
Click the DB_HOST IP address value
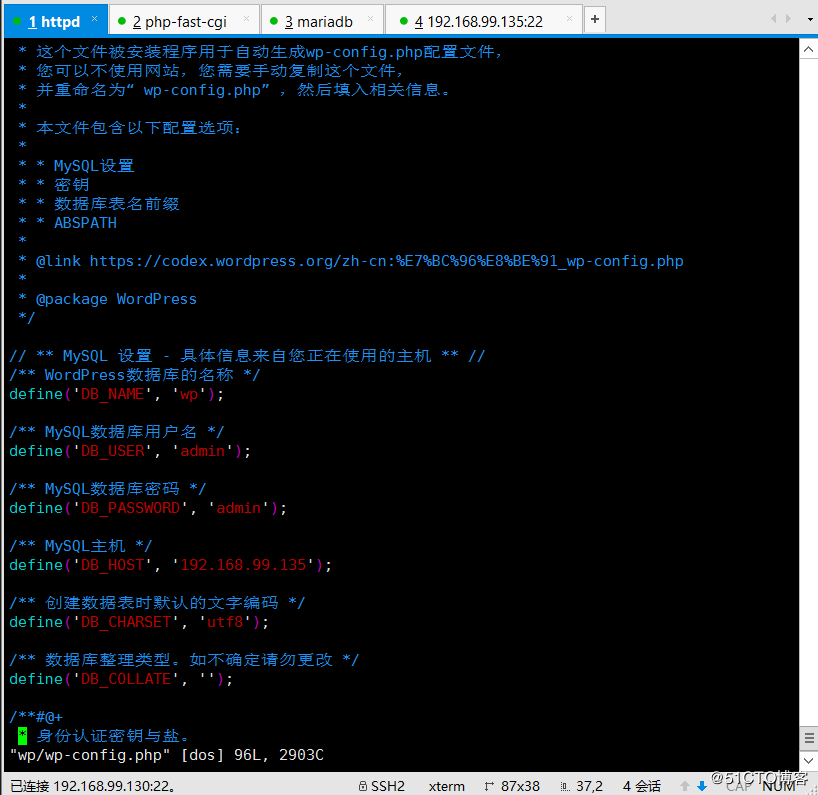point(244,565)
